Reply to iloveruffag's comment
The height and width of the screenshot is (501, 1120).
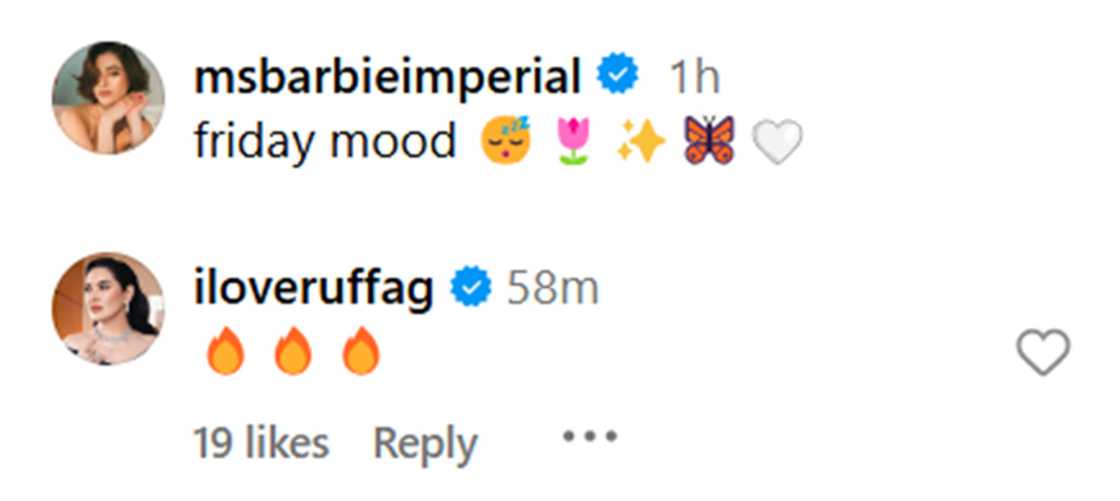coord(425,443)
